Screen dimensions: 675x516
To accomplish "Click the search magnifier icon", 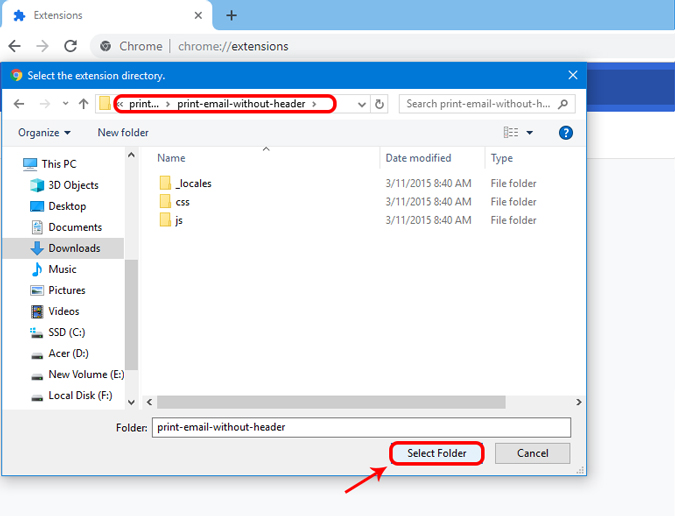I will click(563, 104).
